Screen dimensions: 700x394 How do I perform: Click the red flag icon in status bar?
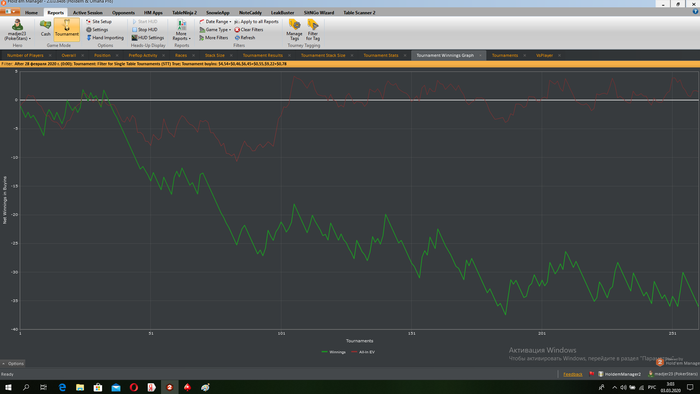coord(592,374)
